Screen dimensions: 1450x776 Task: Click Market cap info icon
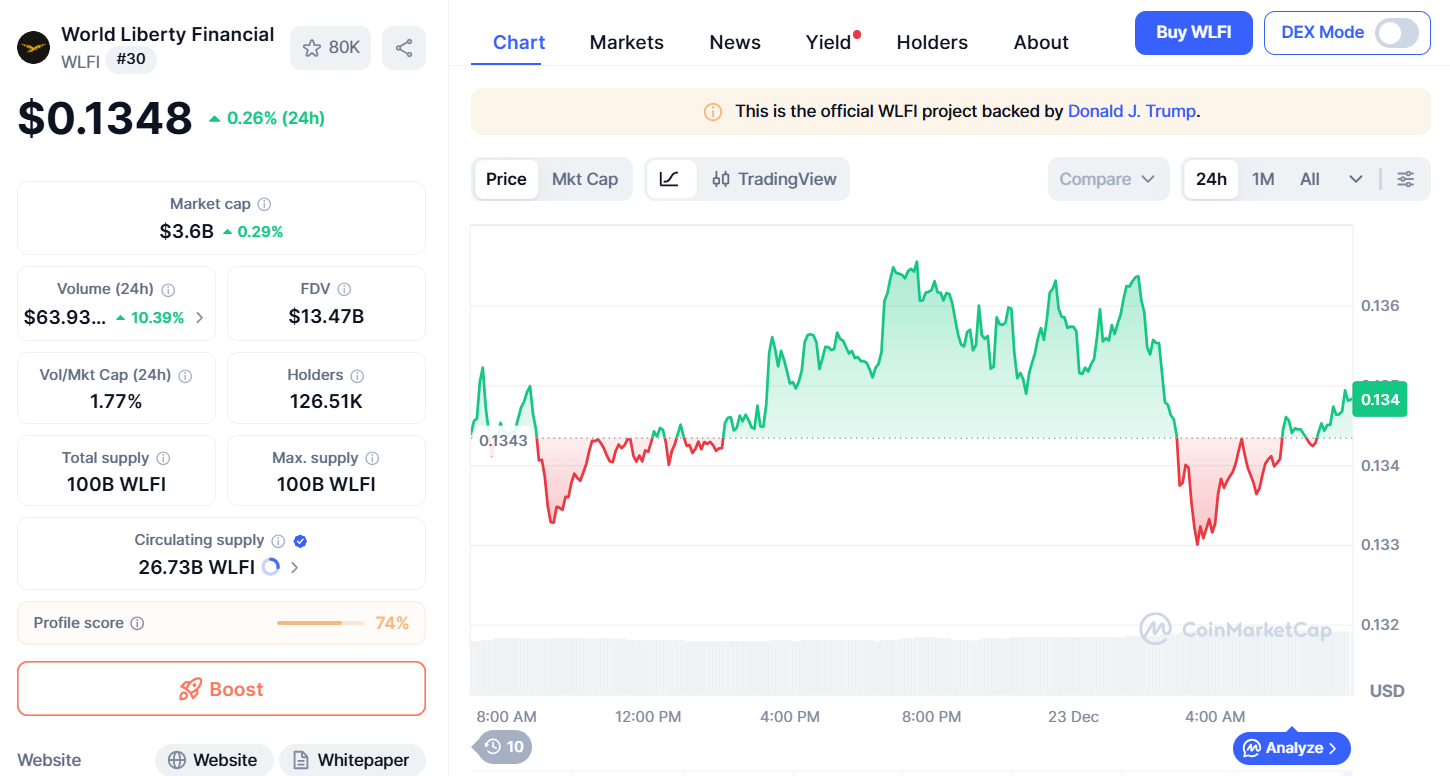[264, 204]
